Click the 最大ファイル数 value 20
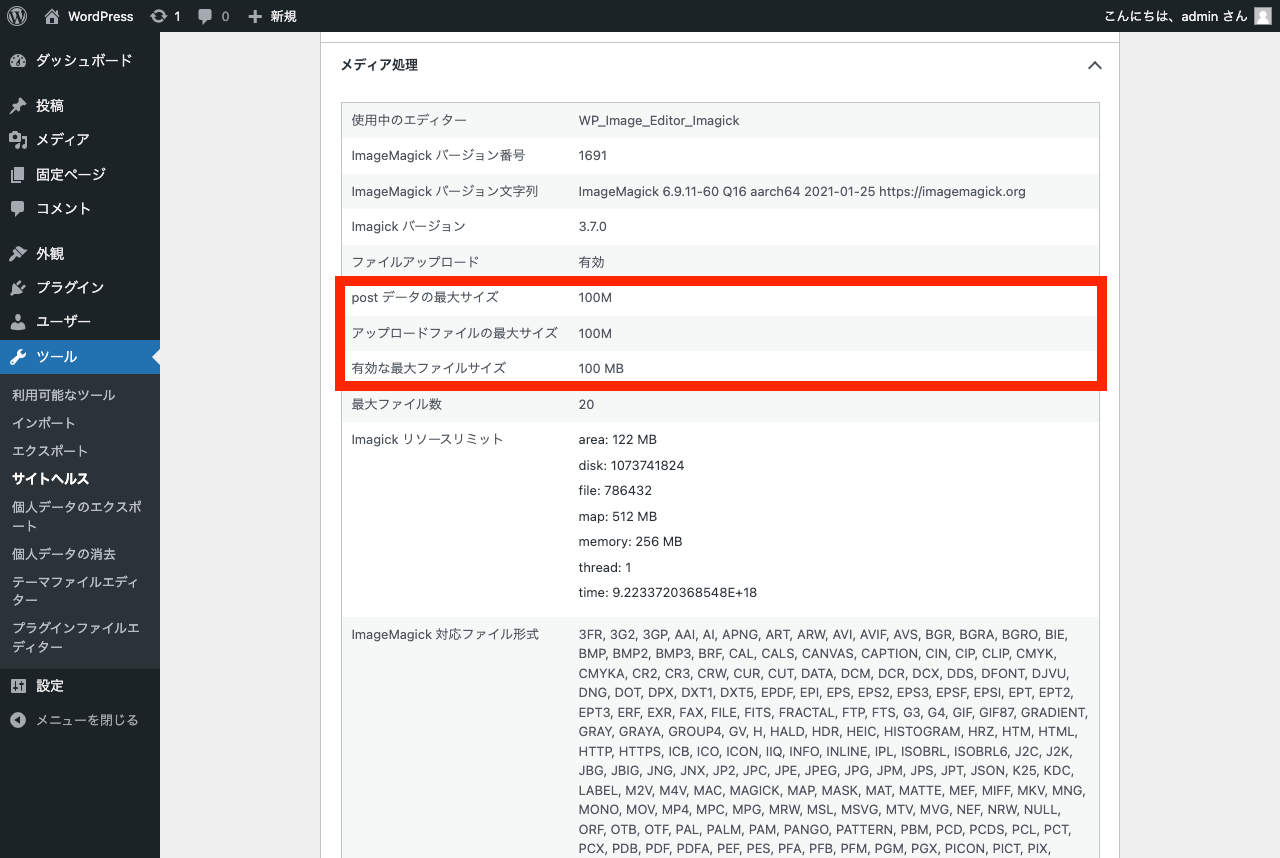Image resolution: width=1280 pixels, height=858 pixels. [x=586, y=404]
